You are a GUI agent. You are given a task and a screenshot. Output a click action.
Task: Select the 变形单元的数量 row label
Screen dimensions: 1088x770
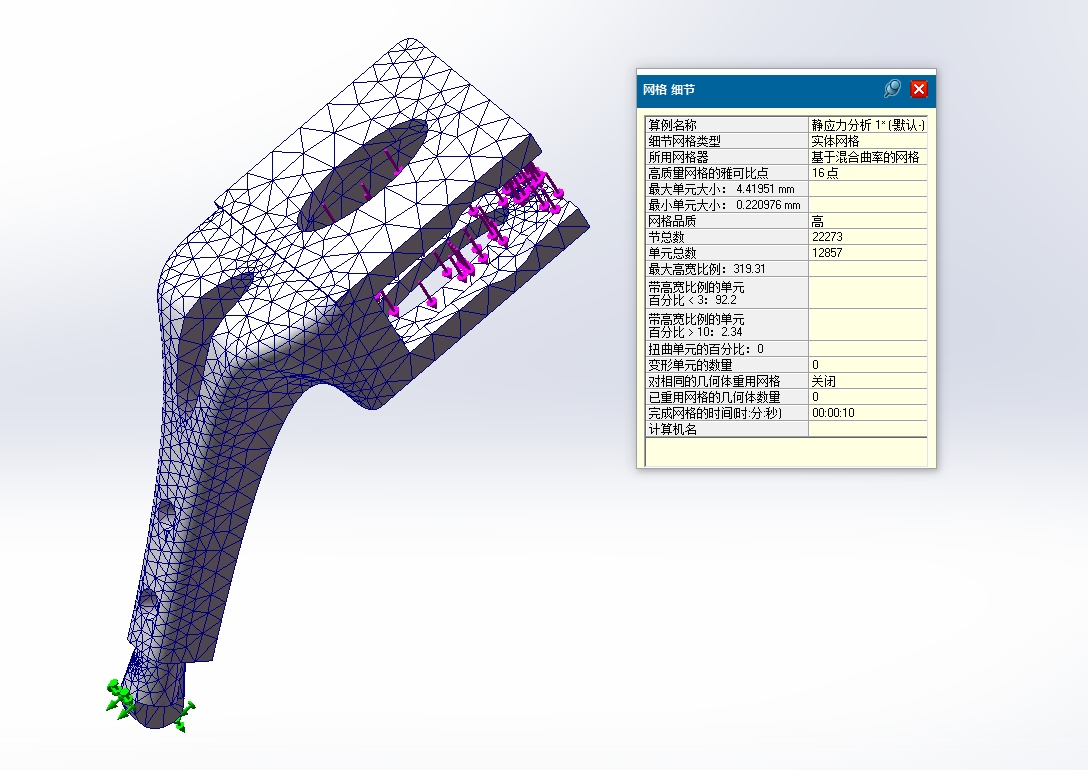pyautogui.click(x=726, y=364)
